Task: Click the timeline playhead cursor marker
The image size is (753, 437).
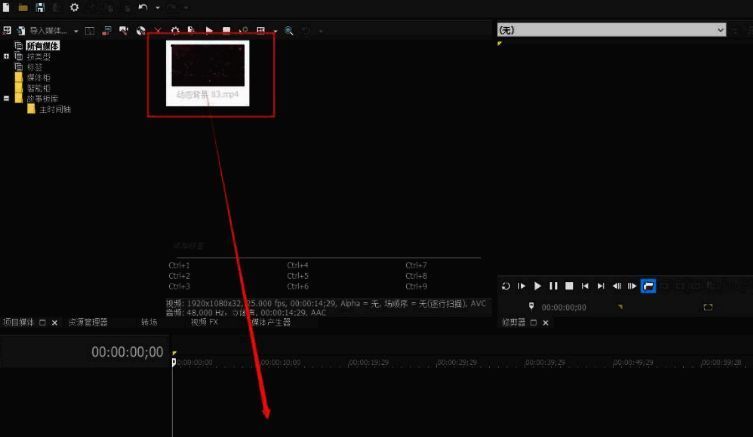Action: coord(173,363)
